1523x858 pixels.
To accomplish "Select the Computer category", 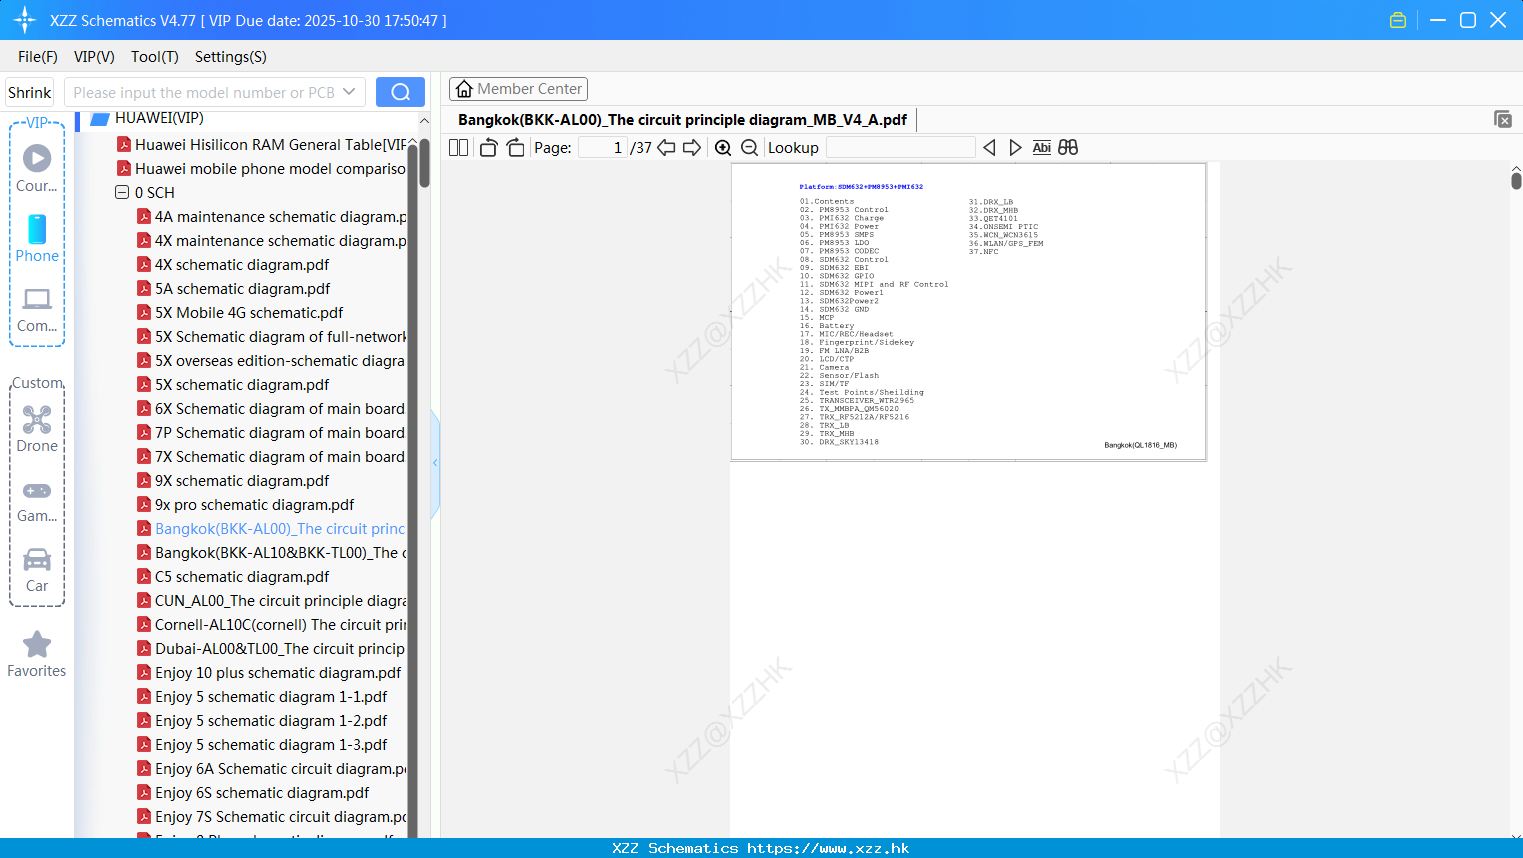I will [x=37, y=309].
